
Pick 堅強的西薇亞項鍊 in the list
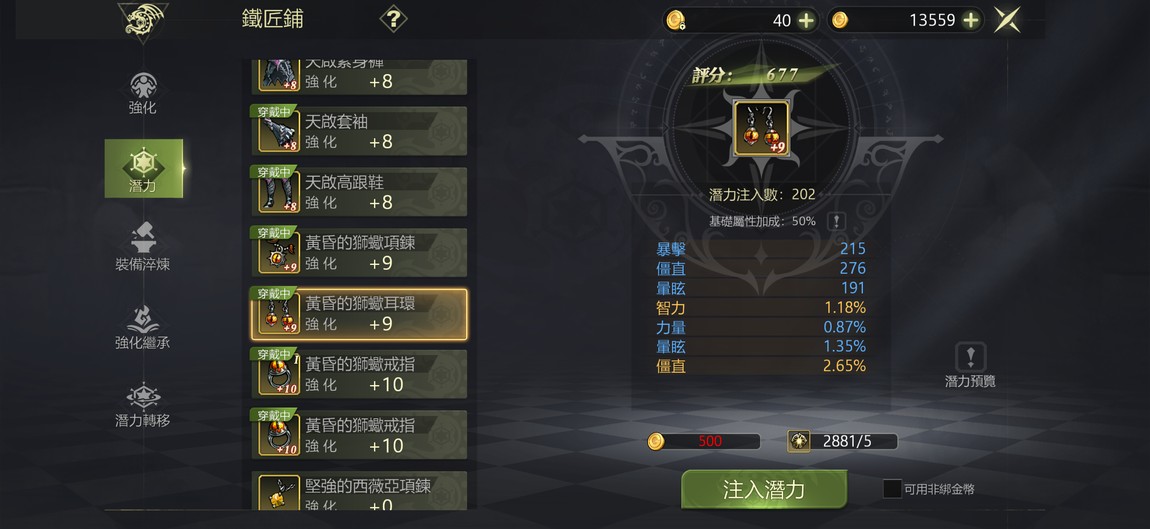359,491
